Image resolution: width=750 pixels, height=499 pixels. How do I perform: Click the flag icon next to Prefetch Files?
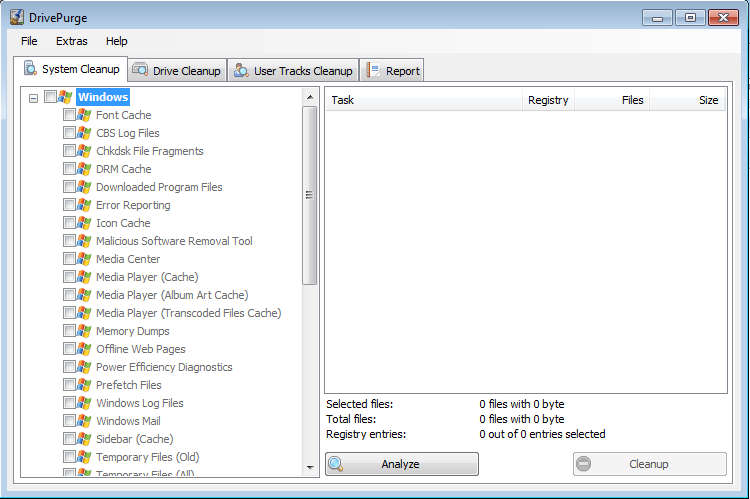click(84, 385)
